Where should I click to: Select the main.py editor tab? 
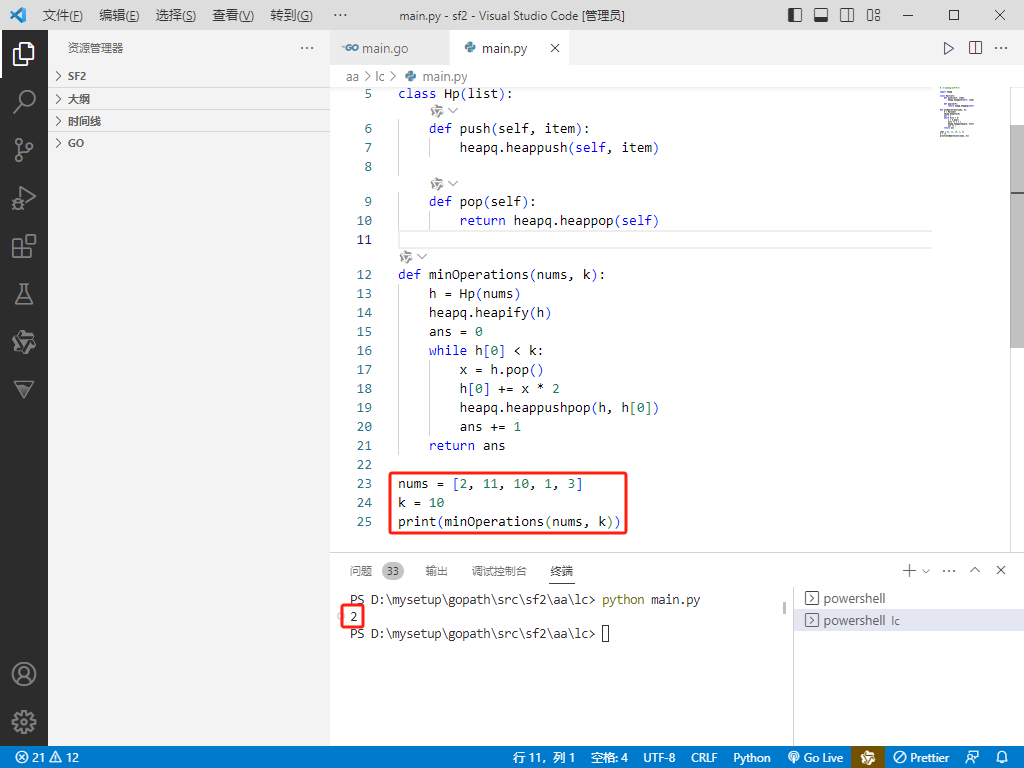pos(504,48)
